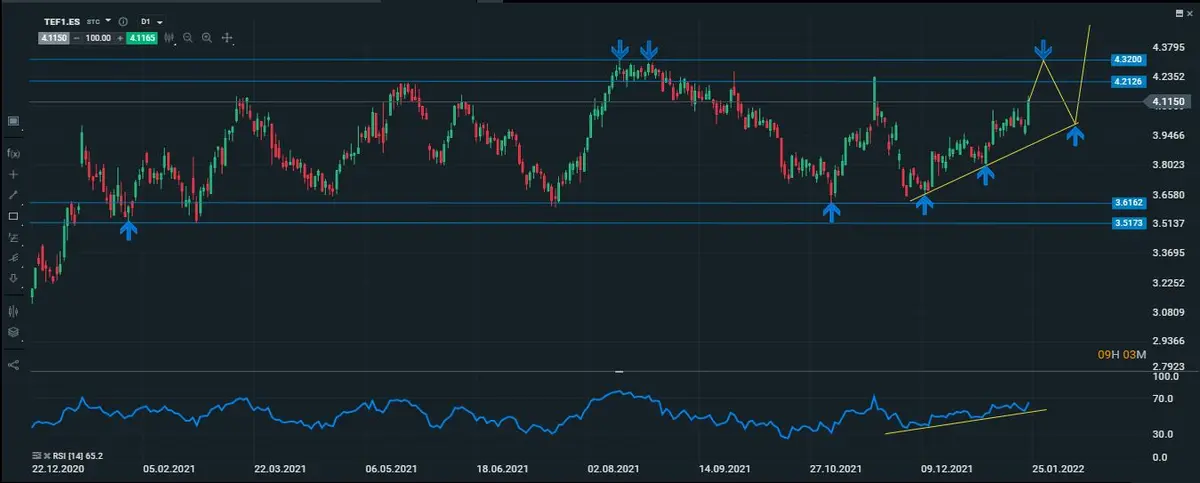Click the grey sell price 4.1150
The height and width of the screenshot is (483, 1200).
(54, 38)
